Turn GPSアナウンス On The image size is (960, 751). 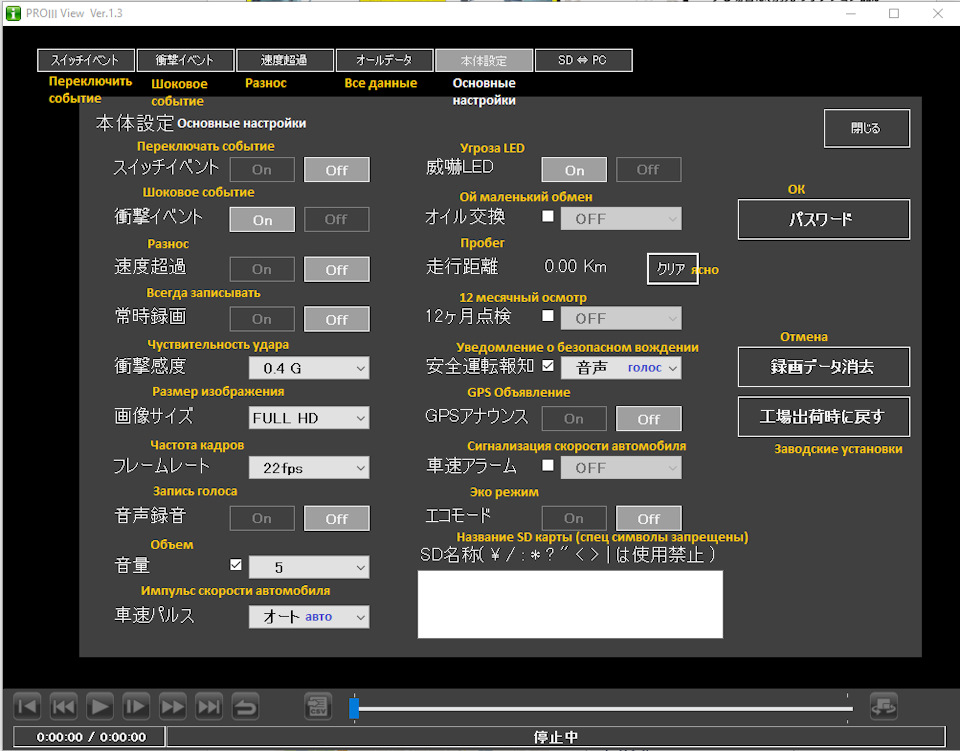pyautogui.click(x=574, y=419)
